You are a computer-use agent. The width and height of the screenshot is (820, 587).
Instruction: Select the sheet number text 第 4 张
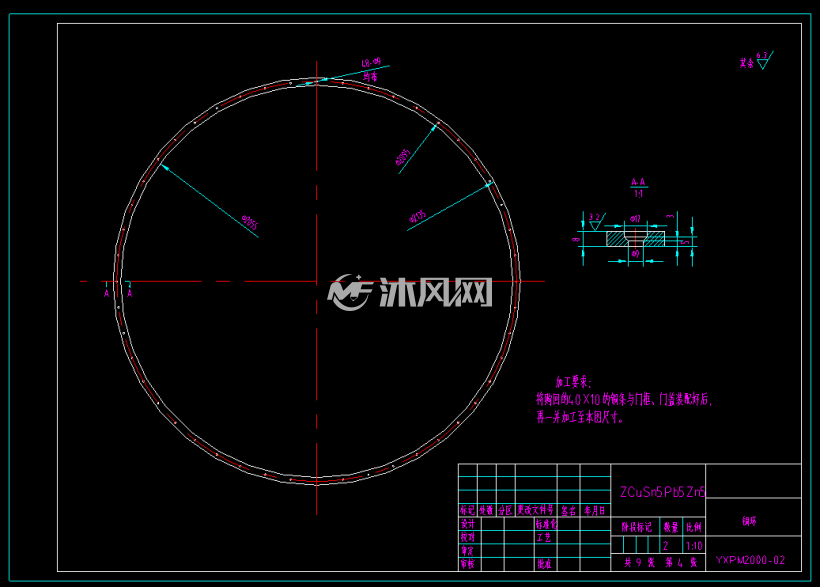point(681,562)
